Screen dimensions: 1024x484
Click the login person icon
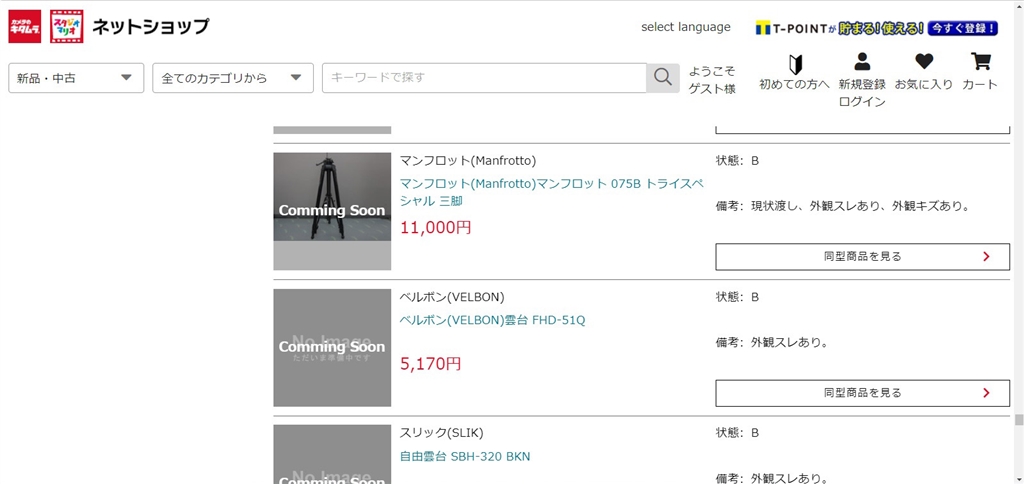pos(862,63)
